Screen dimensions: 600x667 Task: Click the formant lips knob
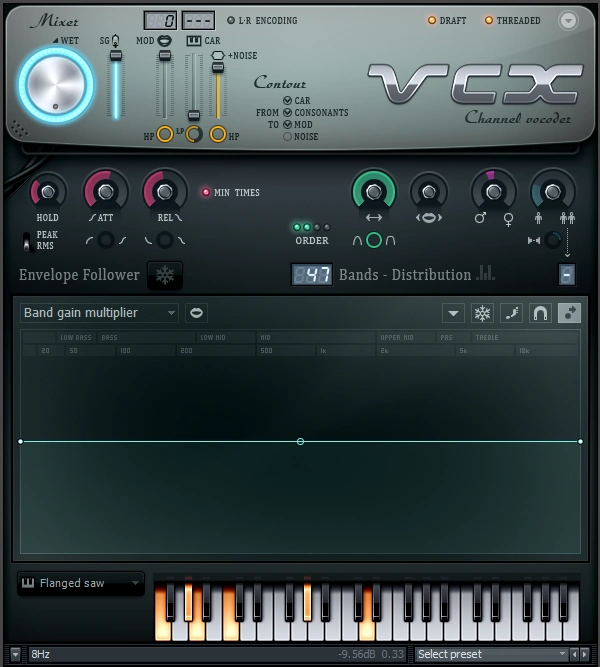point(429,192)
